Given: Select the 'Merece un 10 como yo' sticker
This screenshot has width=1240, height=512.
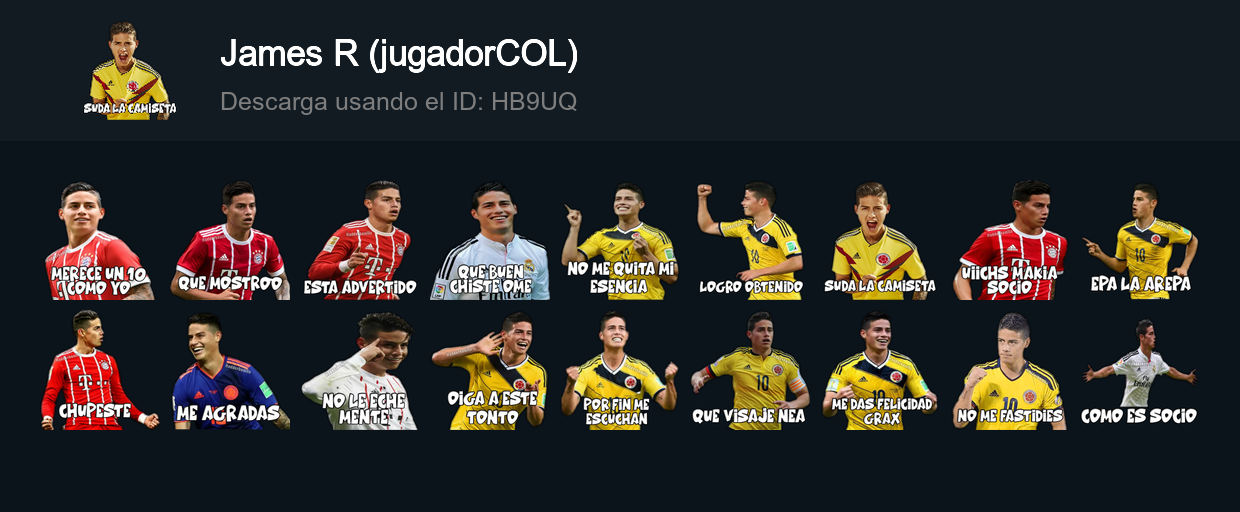Looking at the screenshot, I should point(99,241).
